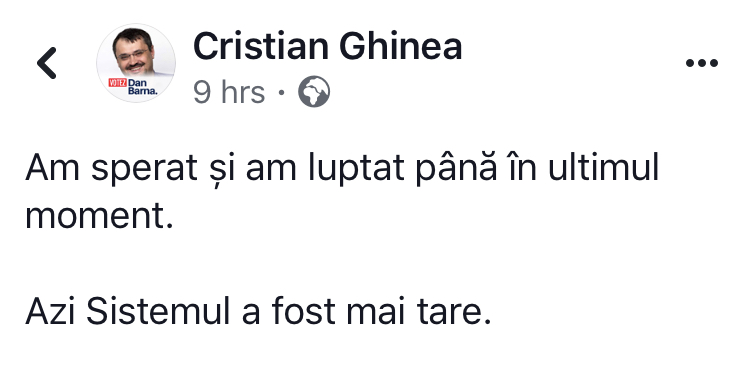Click the man's face in the profile photo
The image size is (750, 379).
tap(133, 50)
